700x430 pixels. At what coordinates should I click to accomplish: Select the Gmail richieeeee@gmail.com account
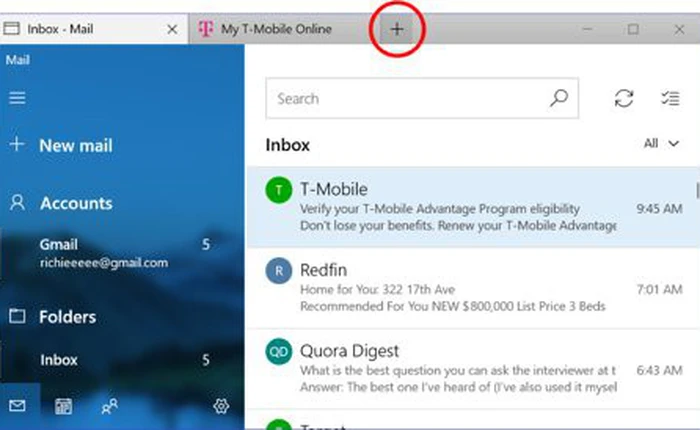(x=122, y=253)
